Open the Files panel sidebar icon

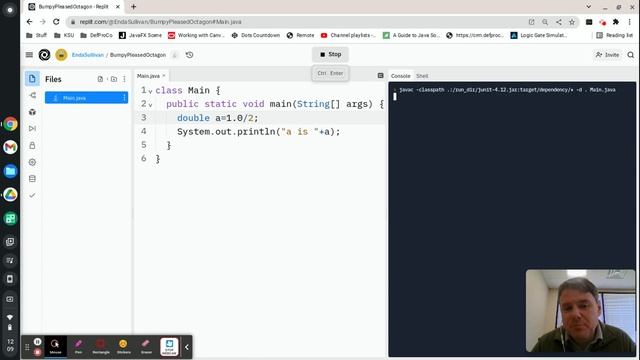pos(32,79)
